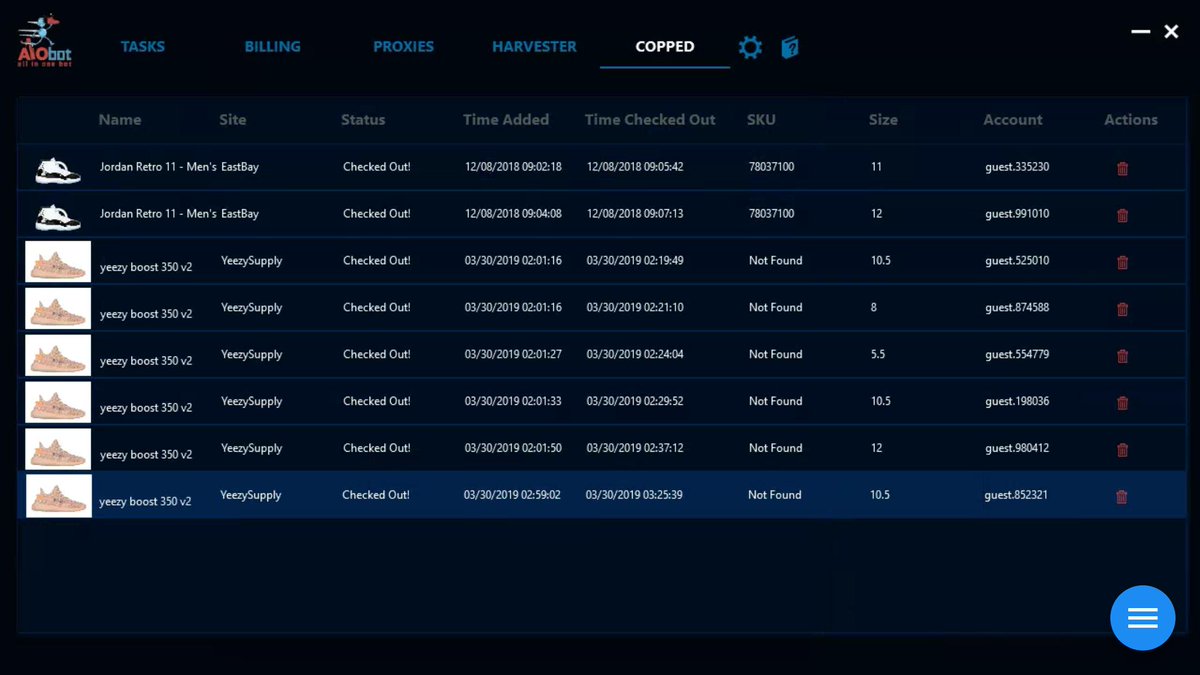Screen dimensions: 1200x675
Task: Click the yeezy thumbnail in guest.198036 row
Action: point(58,403)
